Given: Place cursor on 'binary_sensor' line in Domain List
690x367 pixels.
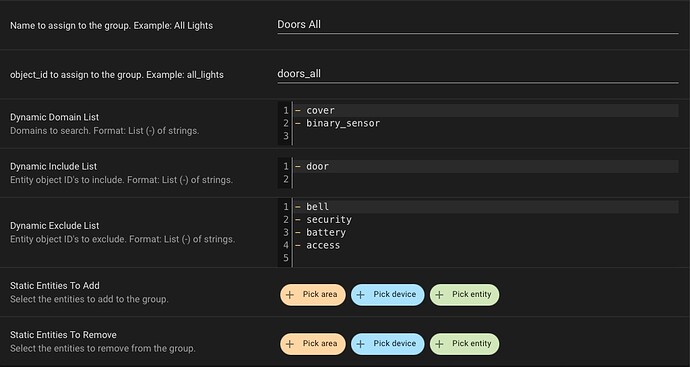Looking at the screenshot, I should (486, 123).
